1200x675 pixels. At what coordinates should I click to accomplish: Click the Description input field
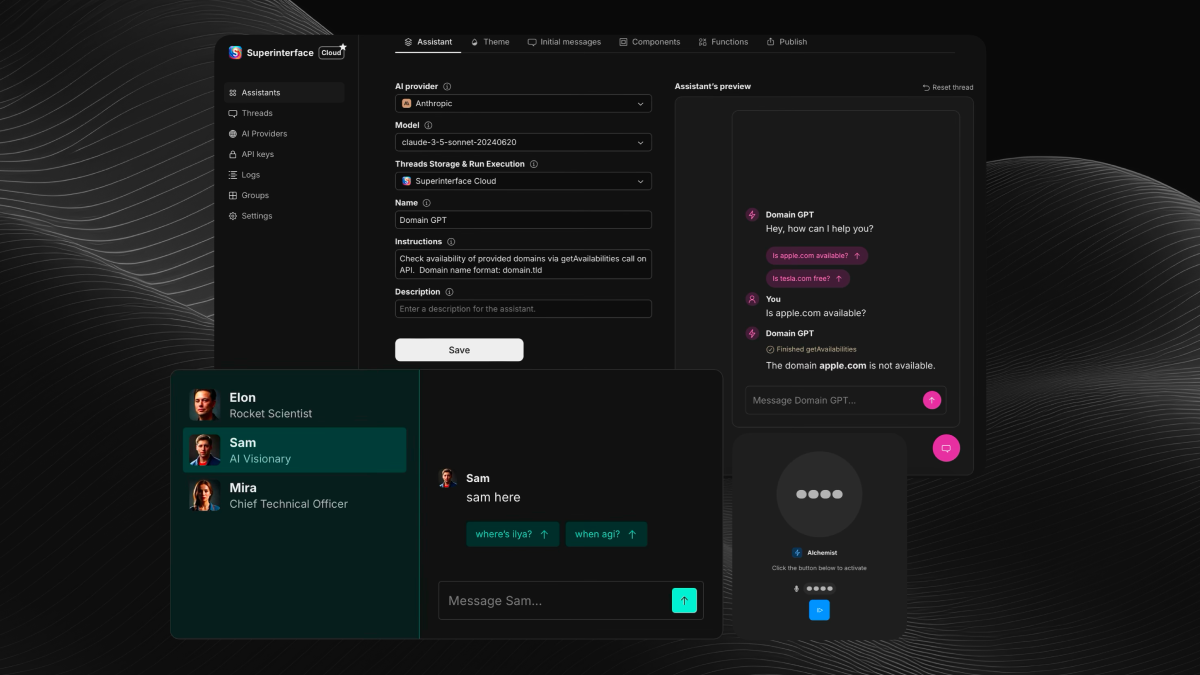[523, 309]
